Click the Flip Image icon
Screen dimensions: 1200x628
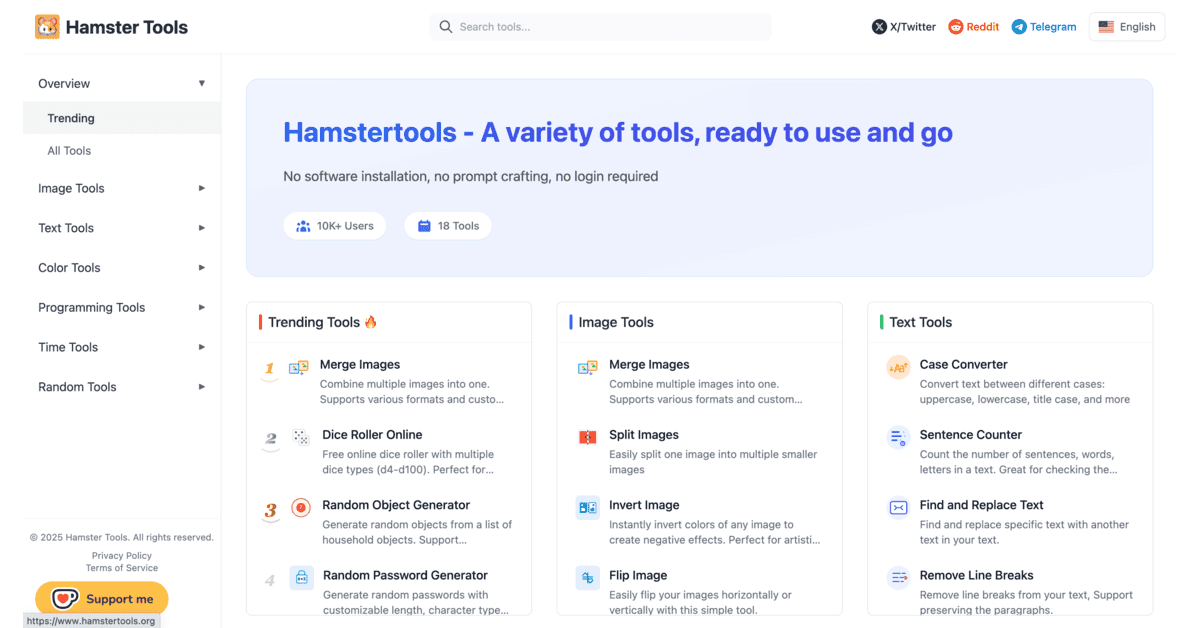[588, 578]
